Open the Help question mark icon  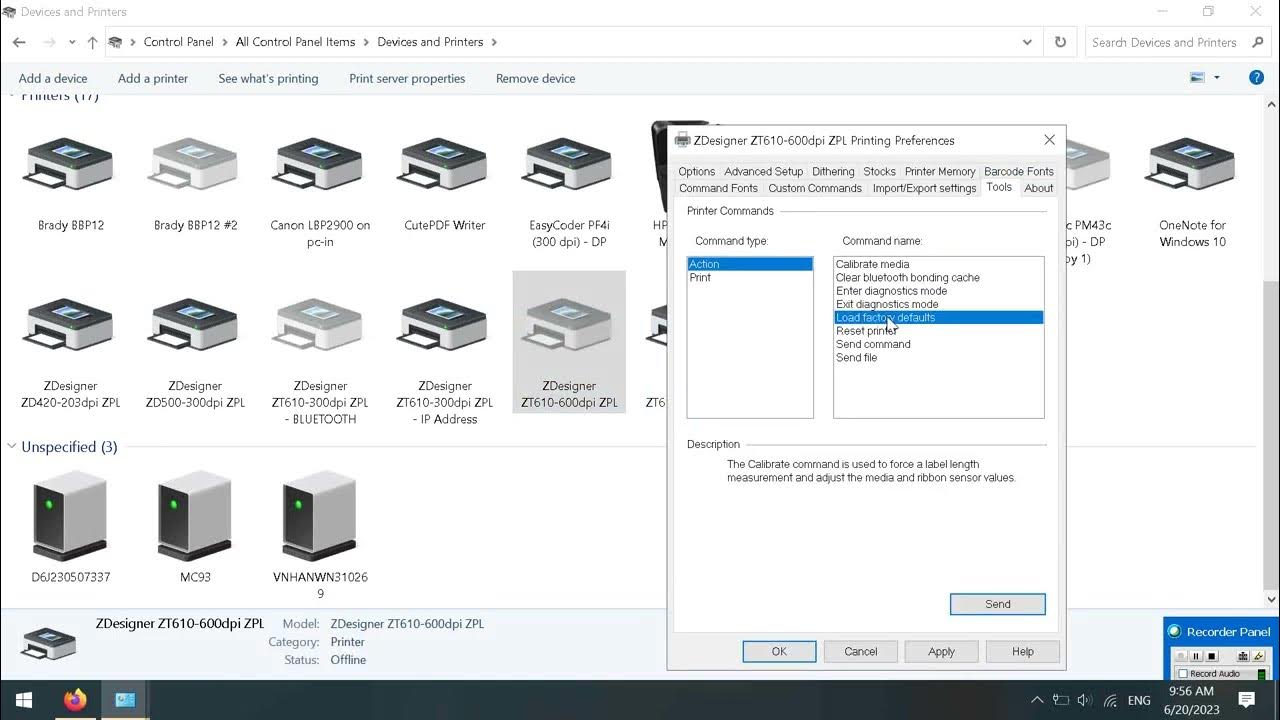1256,78
